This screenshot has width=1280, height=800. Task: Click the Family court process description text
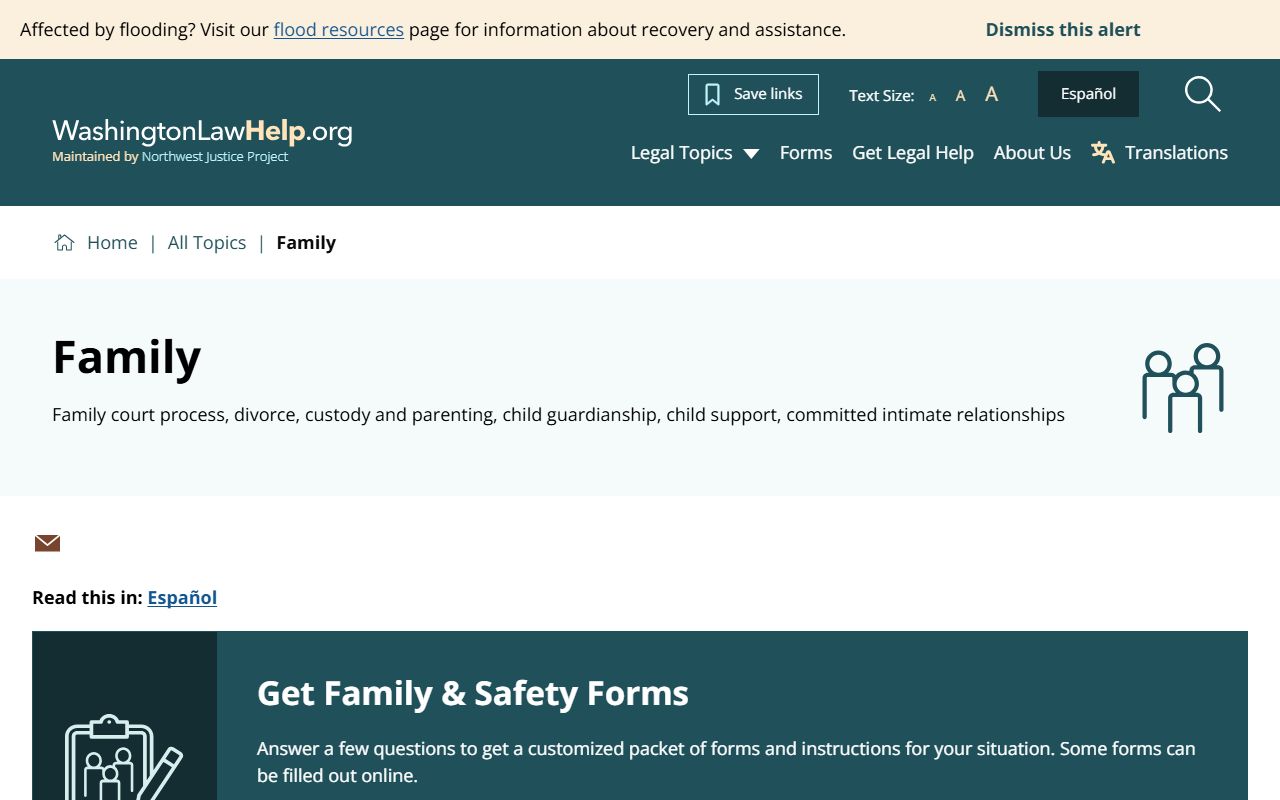(558, 414)
